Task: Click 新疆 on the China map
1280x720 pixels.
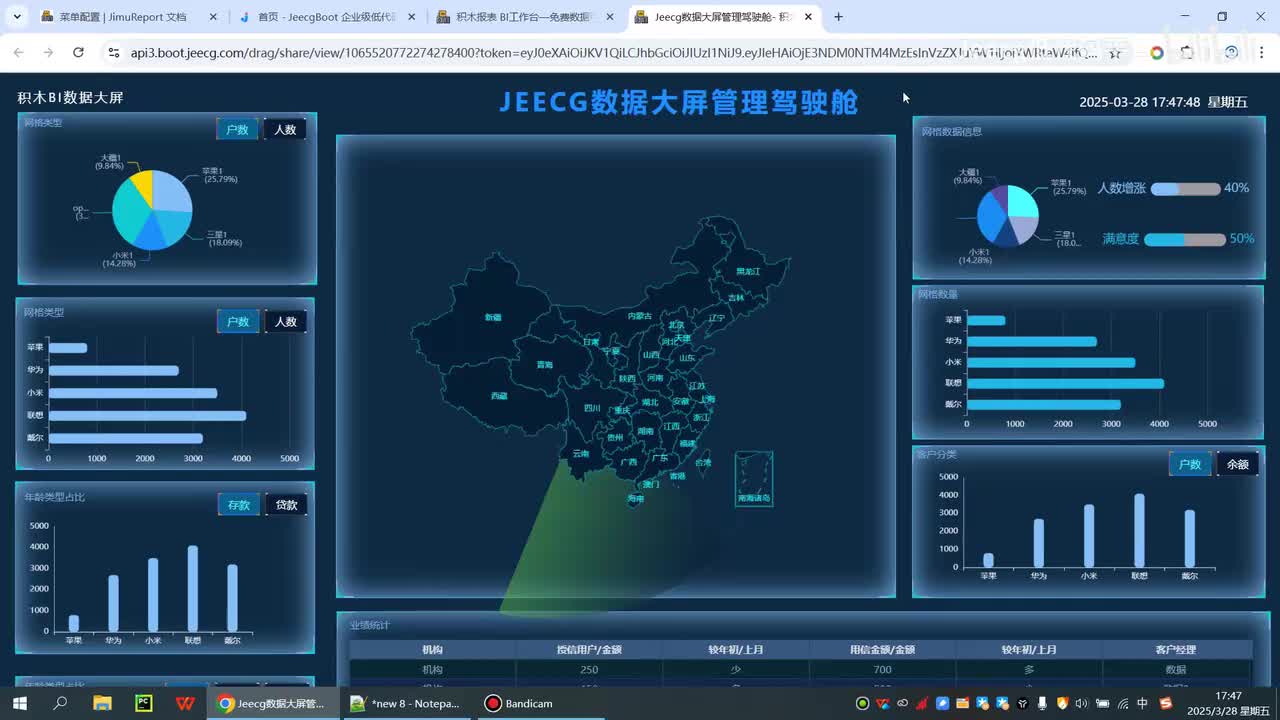Action: pos(493,317)
